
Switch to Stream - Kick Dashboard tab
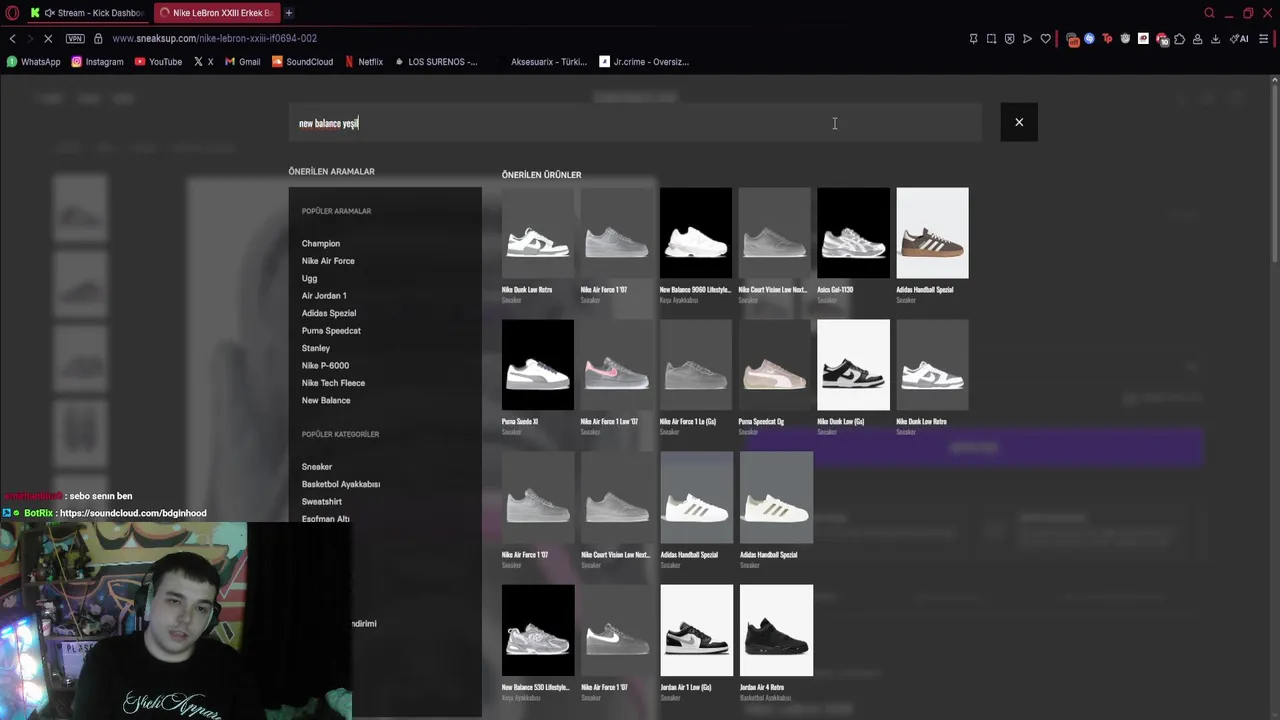point(88,13)
